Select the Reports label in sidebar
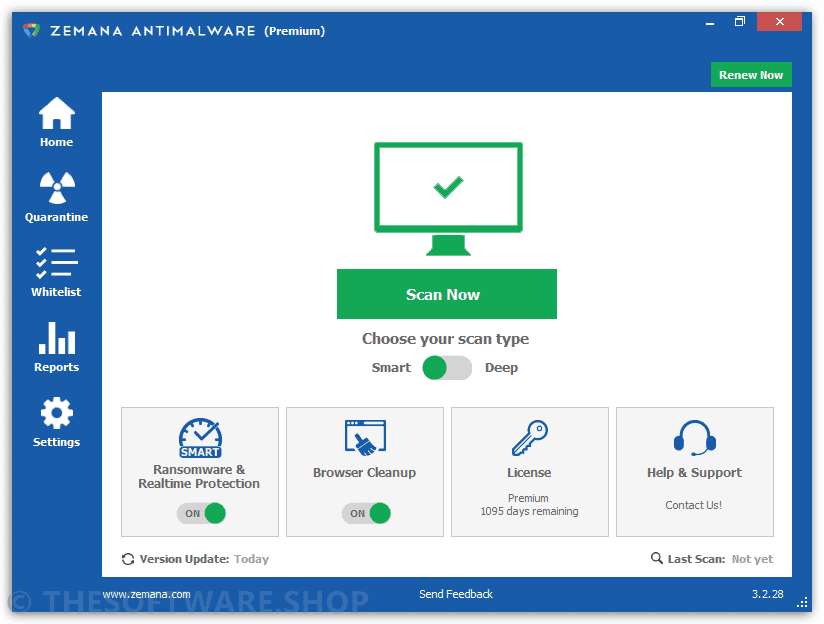This screenshot has height=624, width=824. pyautogui.click(x=57, y=367)
